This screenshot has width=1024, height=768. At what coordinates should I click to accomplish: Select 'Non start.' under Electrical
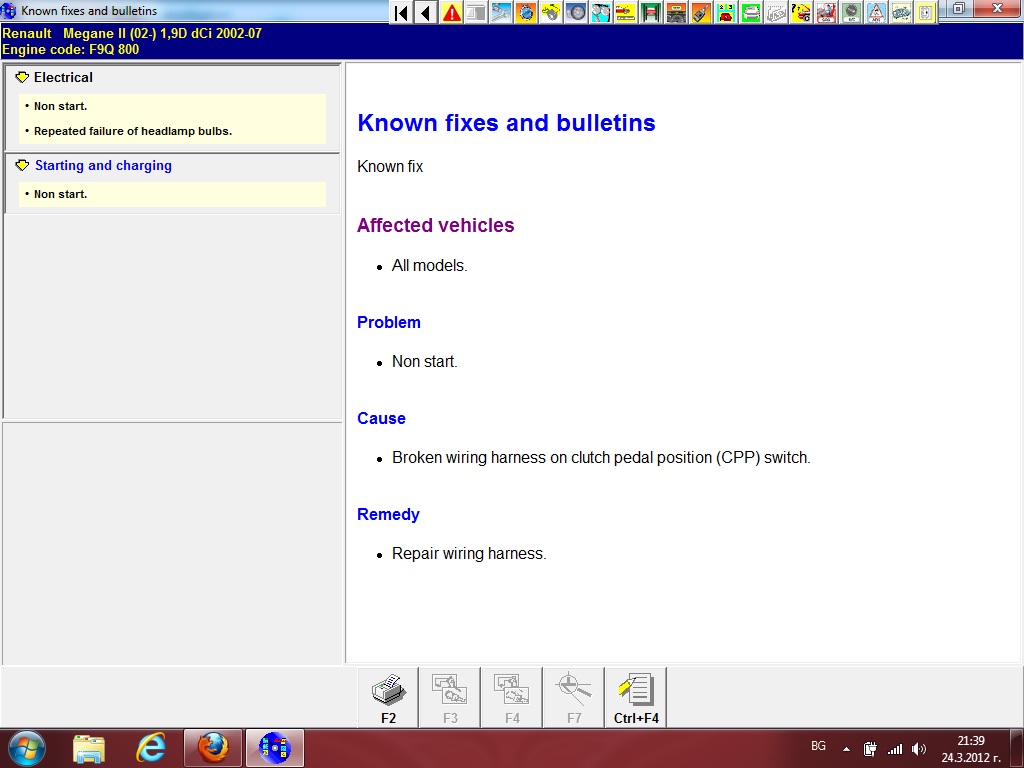60,106
